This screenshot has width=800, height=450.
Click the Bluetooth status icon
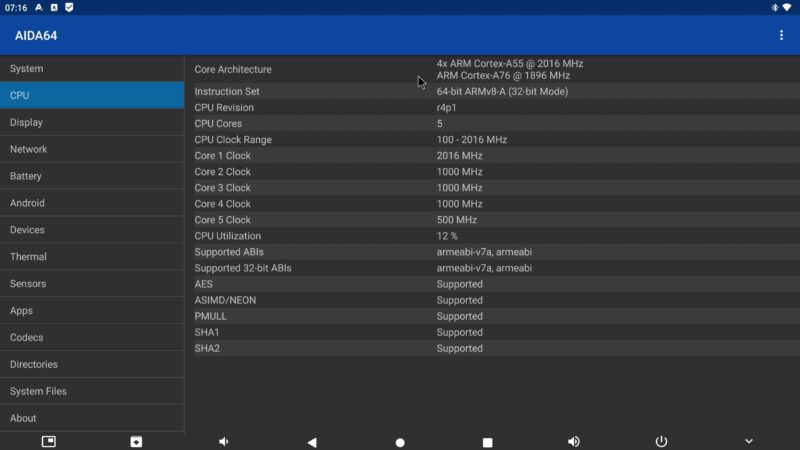click(x=774, y=8)
